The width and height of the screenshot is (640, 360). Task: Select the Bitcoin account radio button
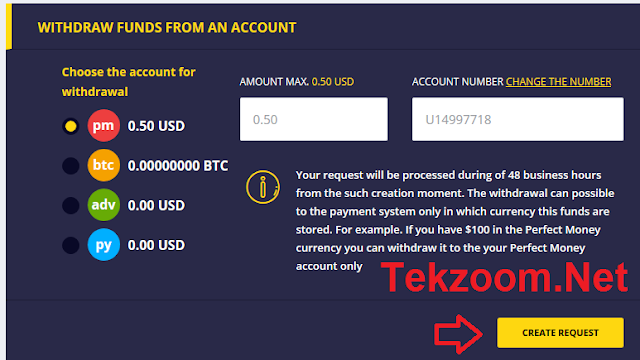pyautogui.click(x=71, y=166)
